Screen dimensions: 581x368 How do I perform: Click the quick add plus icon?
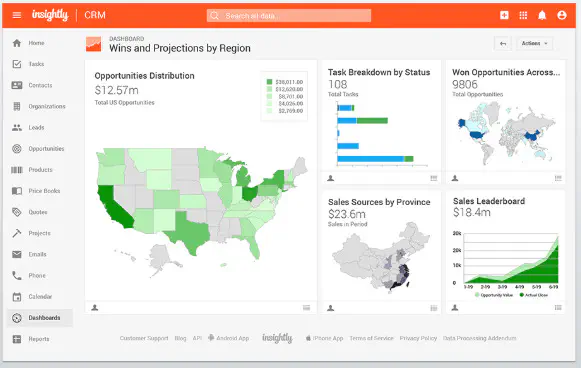coord(504,15)
